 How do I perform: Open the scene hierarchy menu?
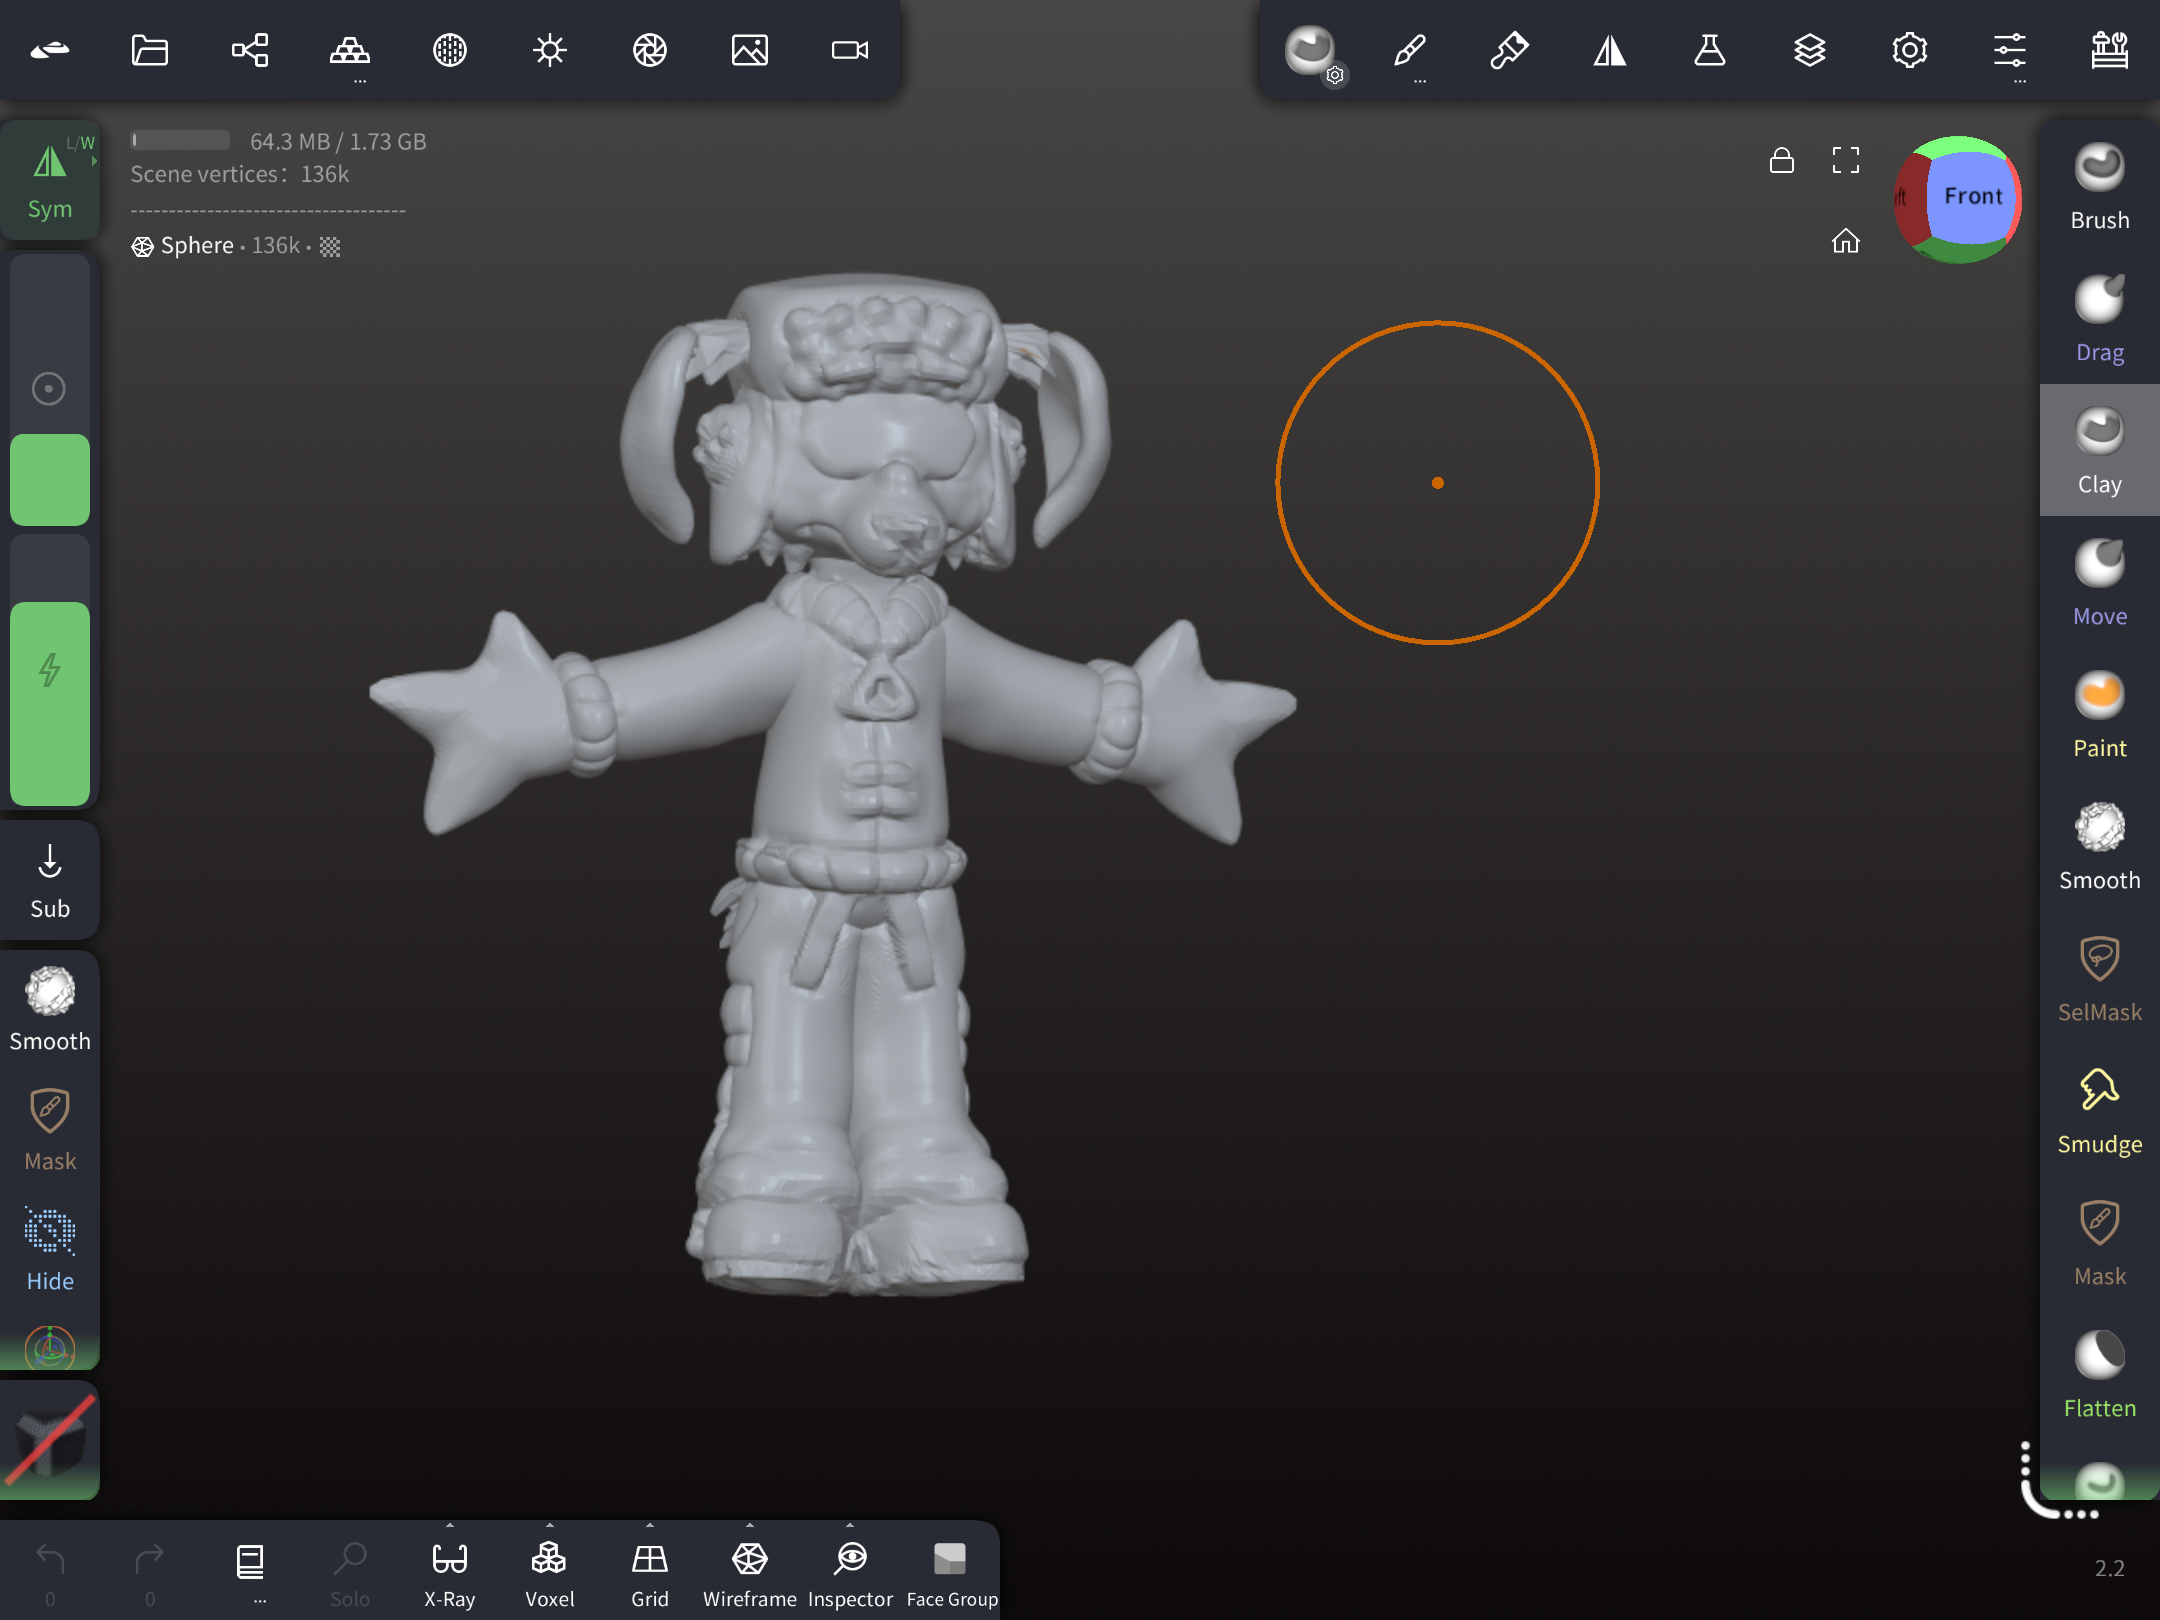tap(250, 50)
